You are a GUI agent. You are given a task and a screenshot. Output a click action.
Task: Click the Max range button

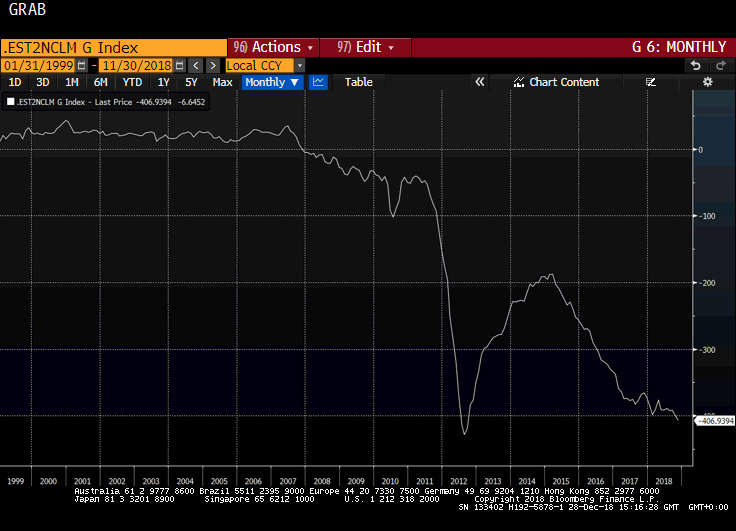coord(222,82)
